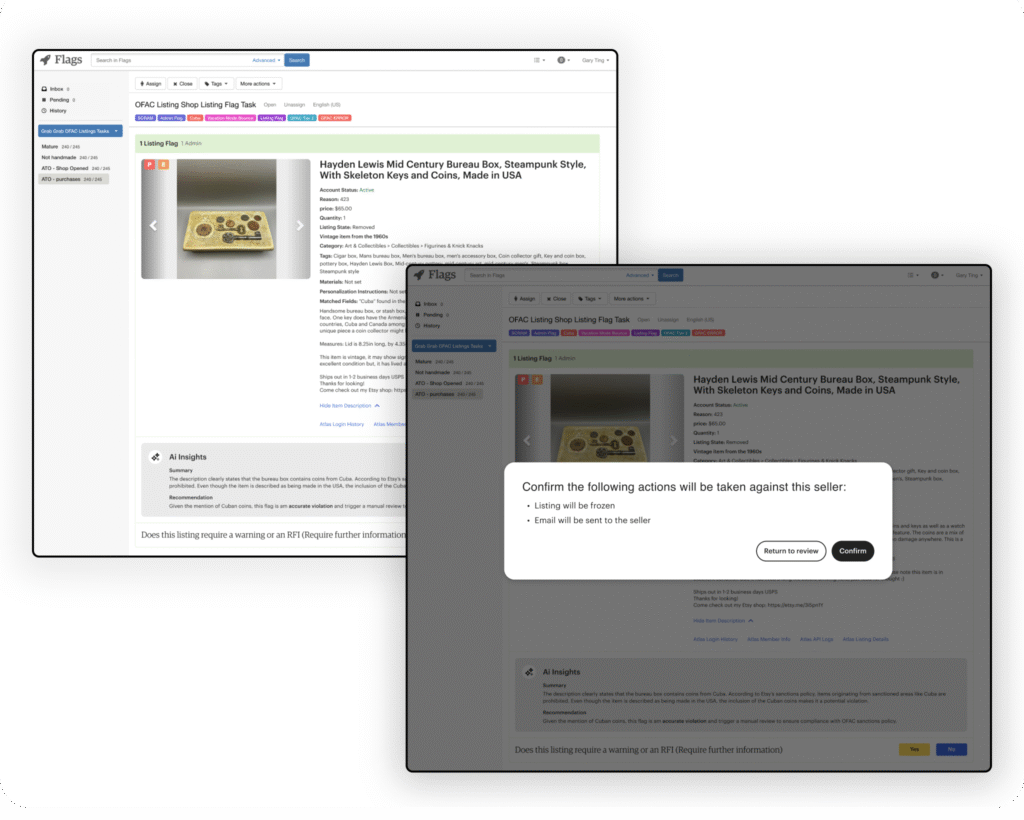Viewport: 1024px width, 820px height.
Task: Click the AI Insights sparkle icon in the back window
Action: tap(155, 457)
